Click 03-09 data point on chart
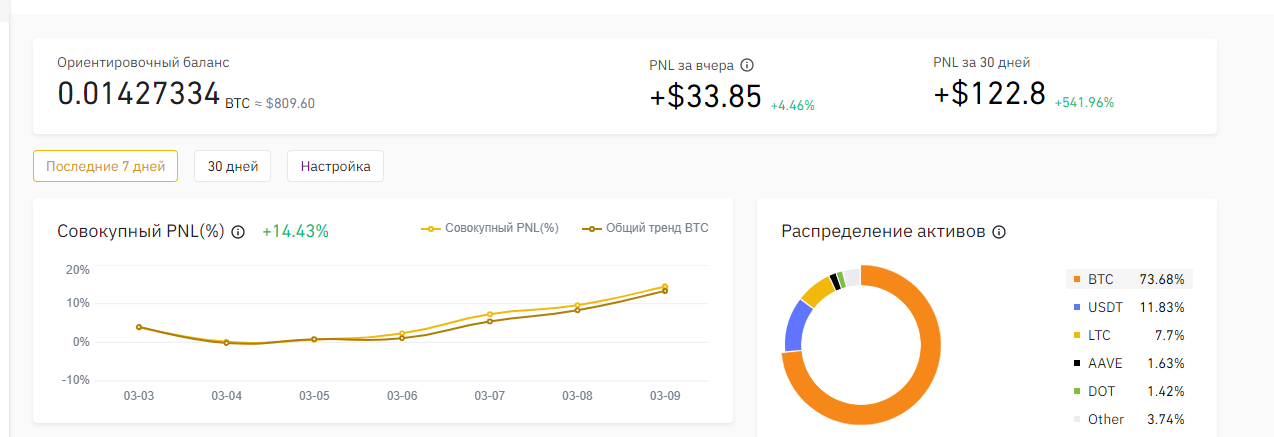The height and width of the screenshot is (437, 1274). pos(665,287)
